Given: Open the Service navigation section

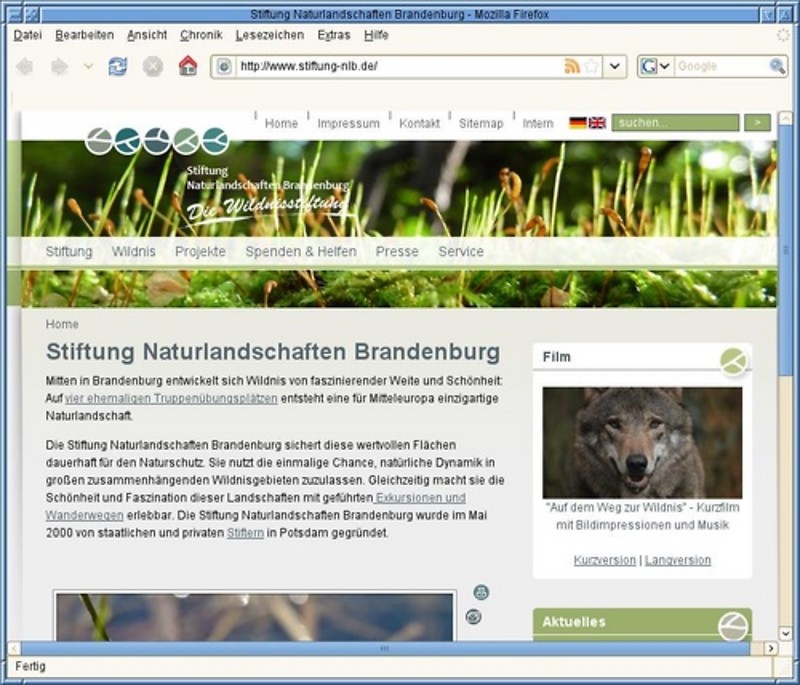Looking at the screenshot, I should pyautogui.click(x=461, y=251).
